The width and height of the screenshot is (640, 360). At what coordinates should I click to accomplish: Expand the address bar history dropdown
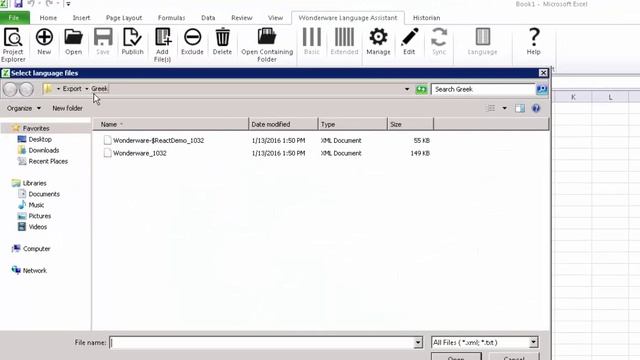[407, 89]
